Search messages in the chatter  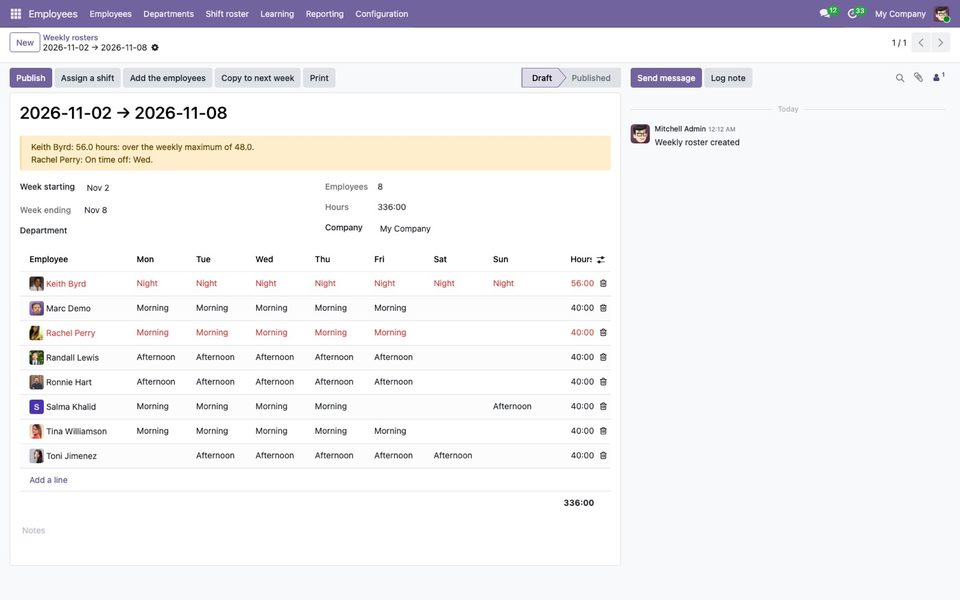coord(900,78)
